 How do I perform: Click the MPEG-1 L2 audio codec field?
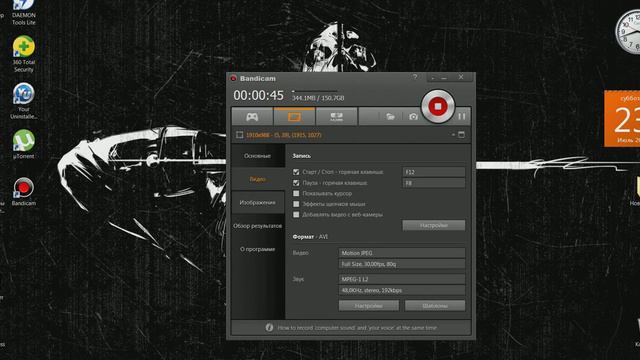pos(402,279)
